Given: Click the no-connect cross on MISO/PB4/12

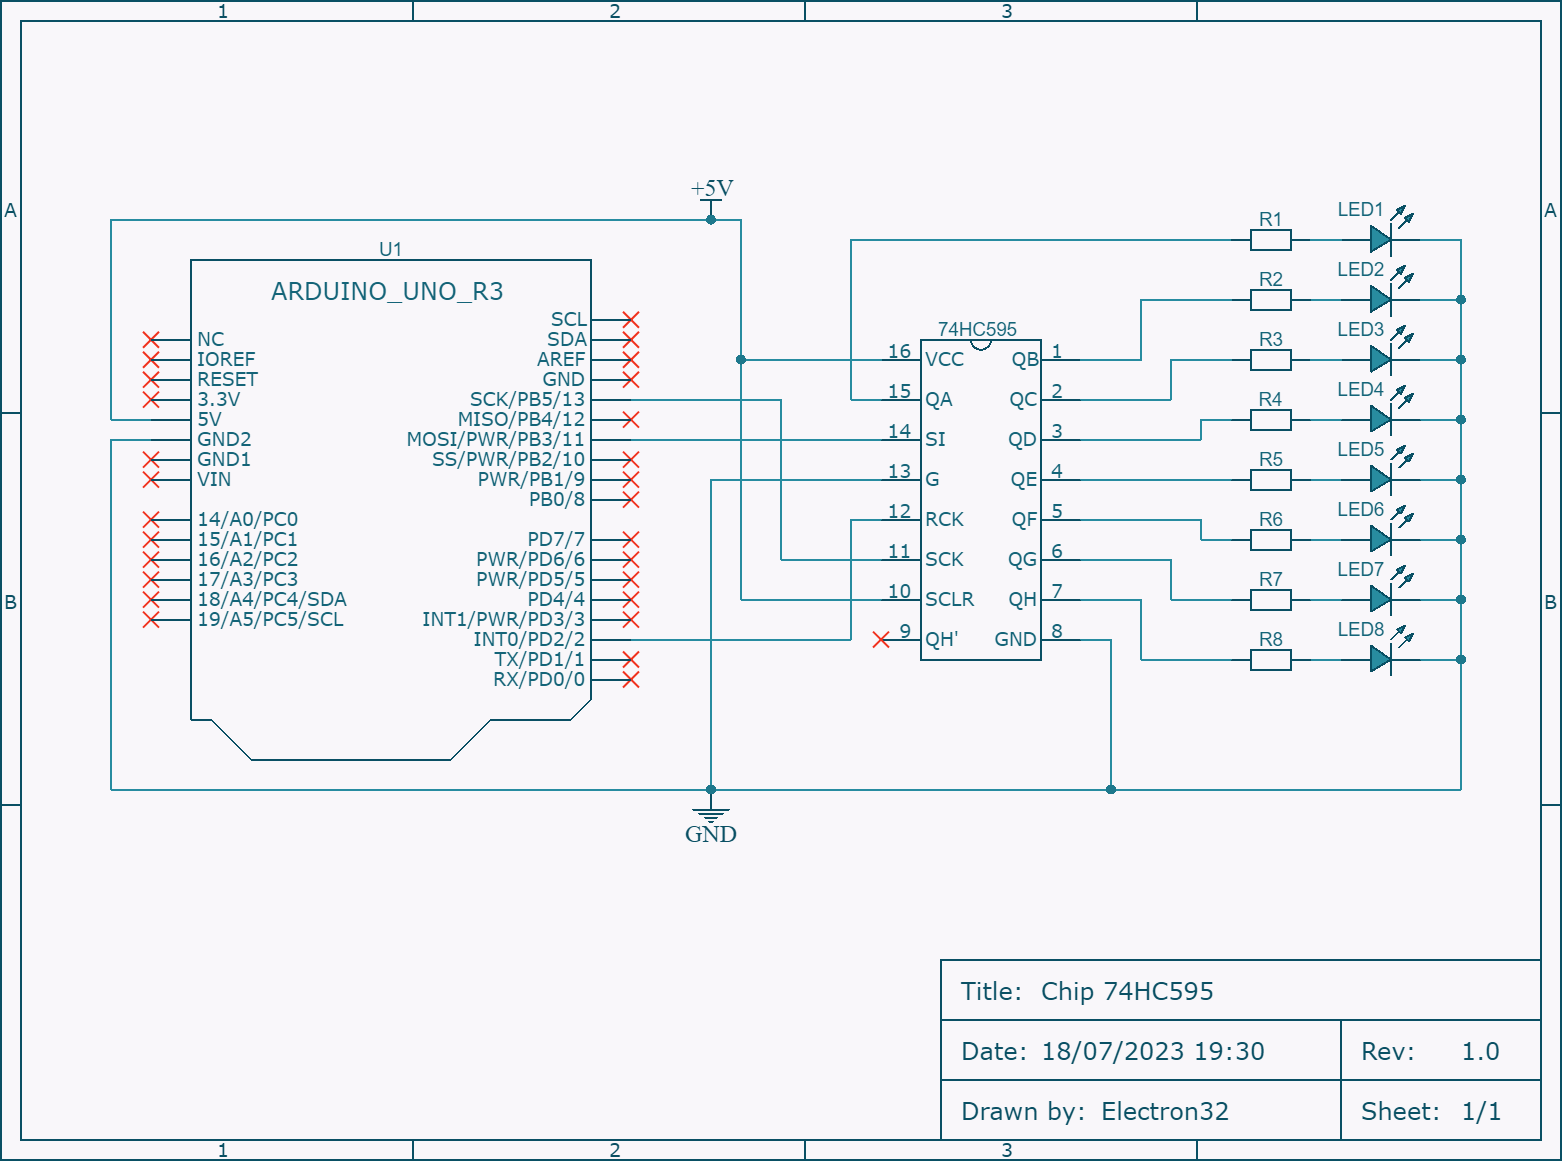Looking at the screenshot, I should (x=631, y=420).
